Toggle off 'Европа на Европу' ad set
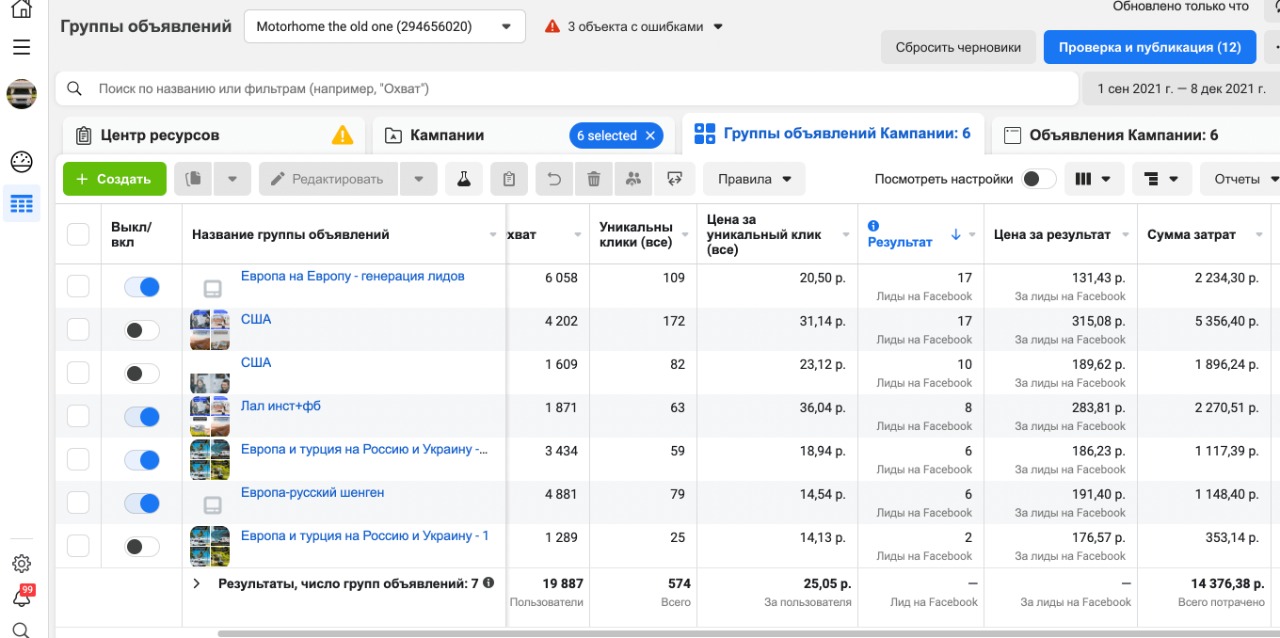The image size is (1280, 638). tap(142, 287)
